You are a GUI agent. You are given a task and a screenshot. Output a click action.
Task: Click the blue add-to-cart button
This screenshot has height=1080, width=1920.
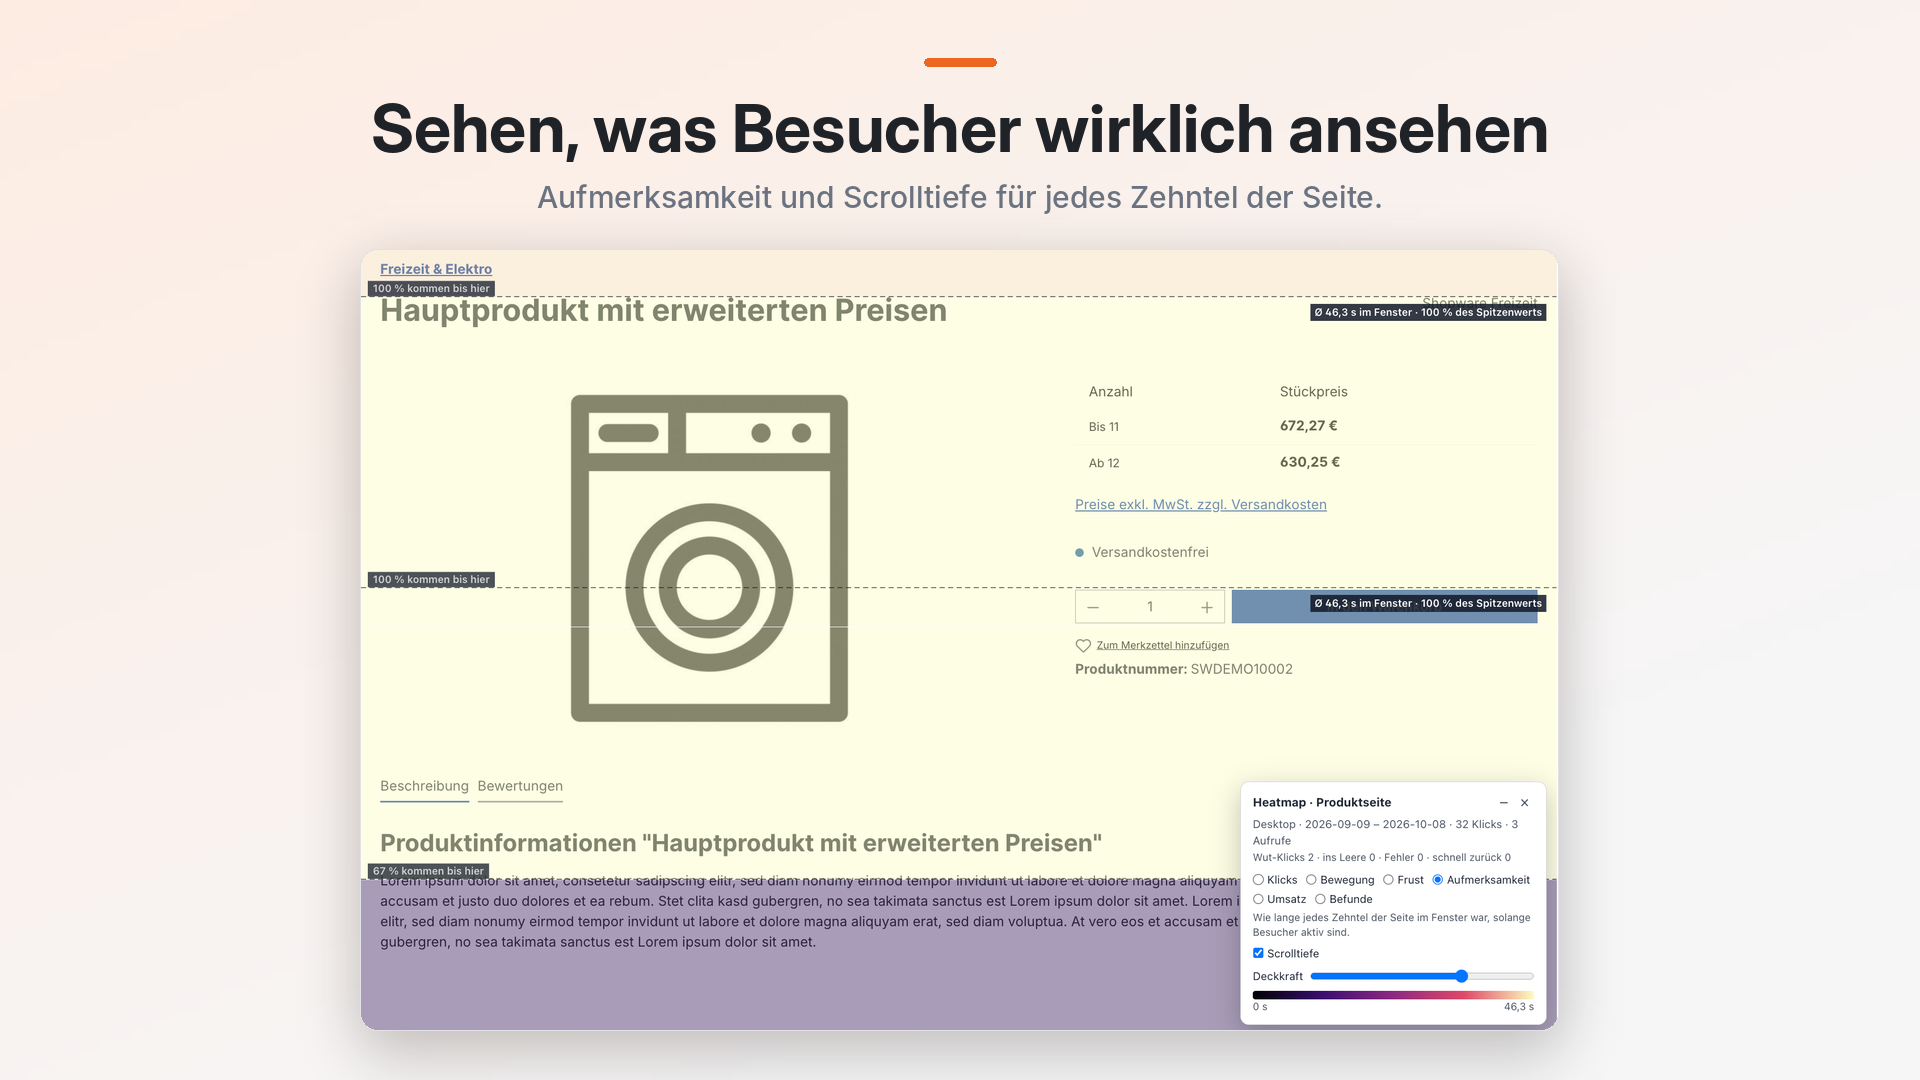click(1384, 607)
